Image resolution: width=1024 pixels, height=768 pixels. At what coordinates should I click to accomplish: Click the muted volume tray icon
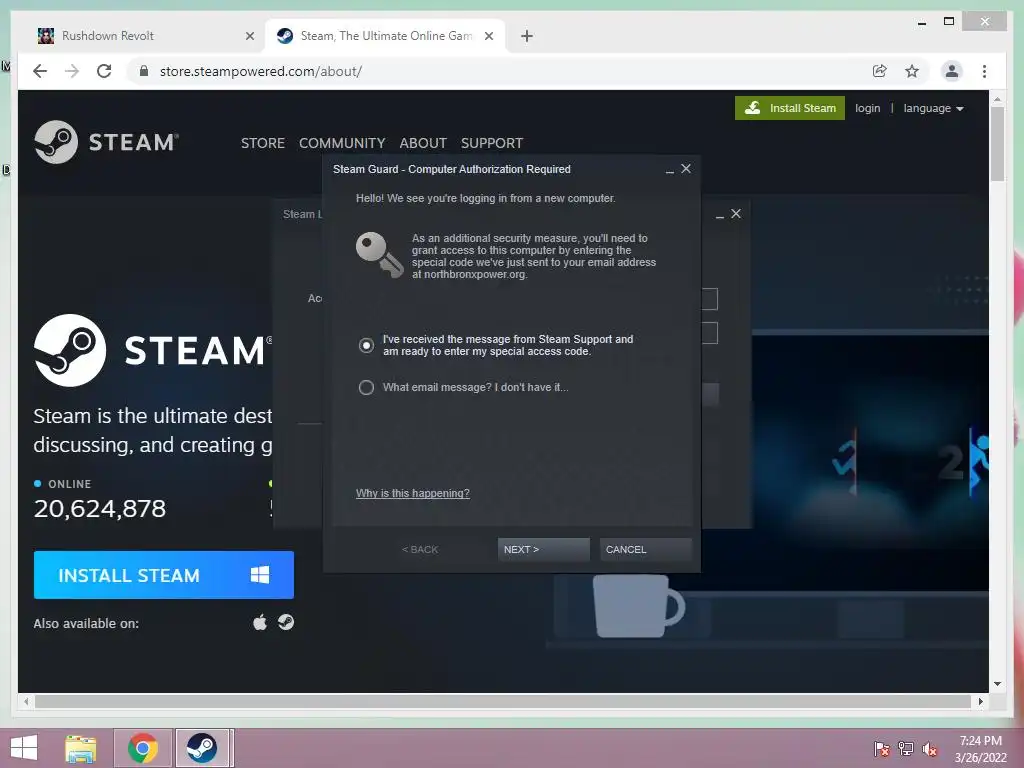(930, 749)
